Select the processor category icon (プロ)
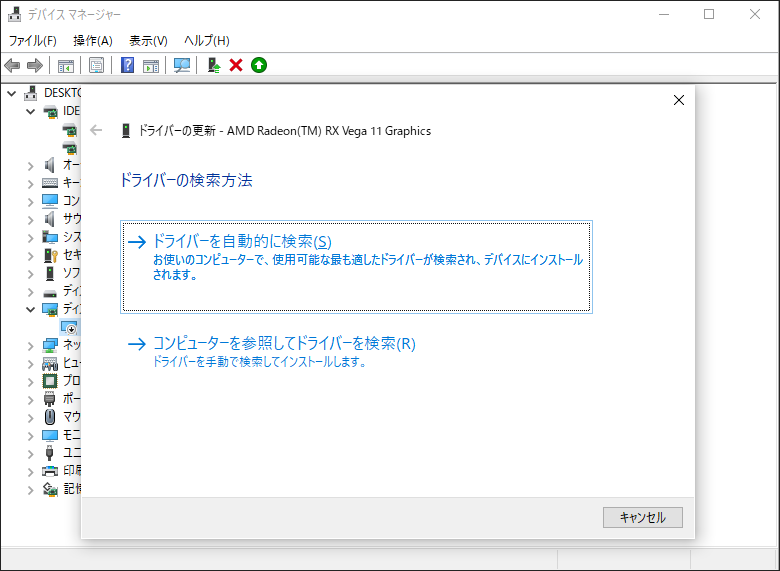Viewport: 780px width, 571px height. click(50, 381)
